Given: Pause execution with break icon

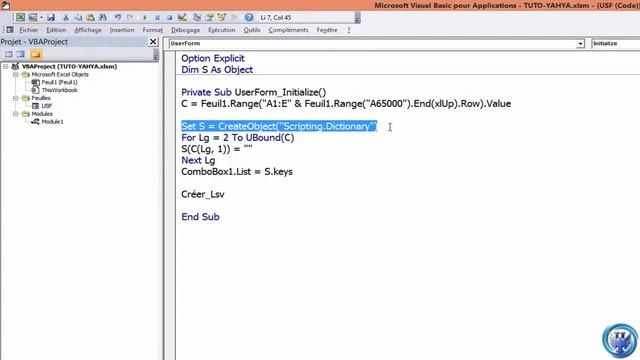Looking at the screenshot, I should click(157, 18).
